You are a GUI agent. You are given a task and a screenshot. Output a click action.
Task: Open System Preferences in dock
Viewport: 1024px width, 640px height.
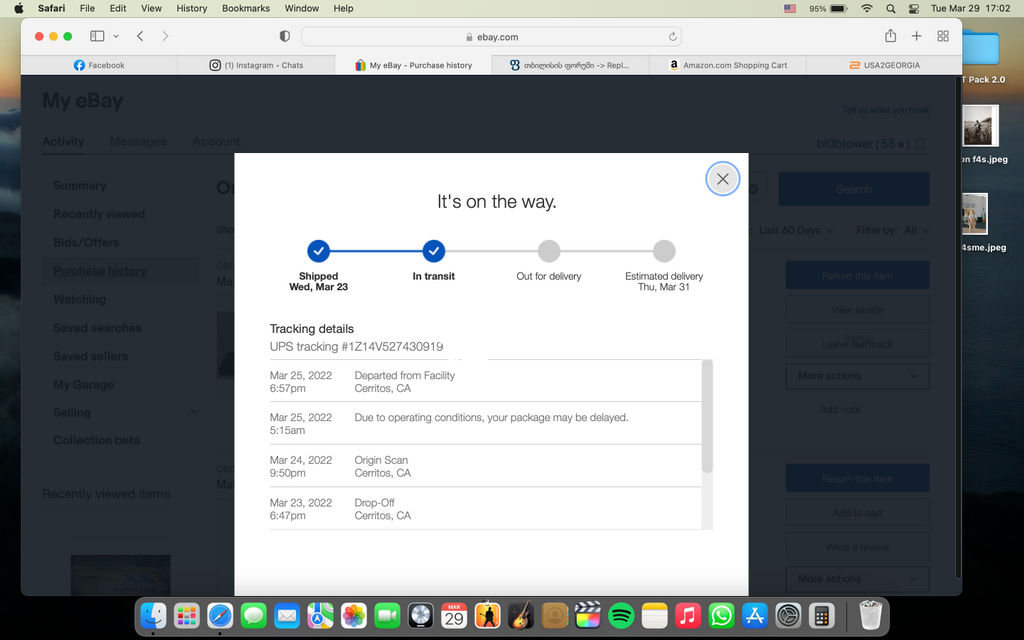click(788, 616)
